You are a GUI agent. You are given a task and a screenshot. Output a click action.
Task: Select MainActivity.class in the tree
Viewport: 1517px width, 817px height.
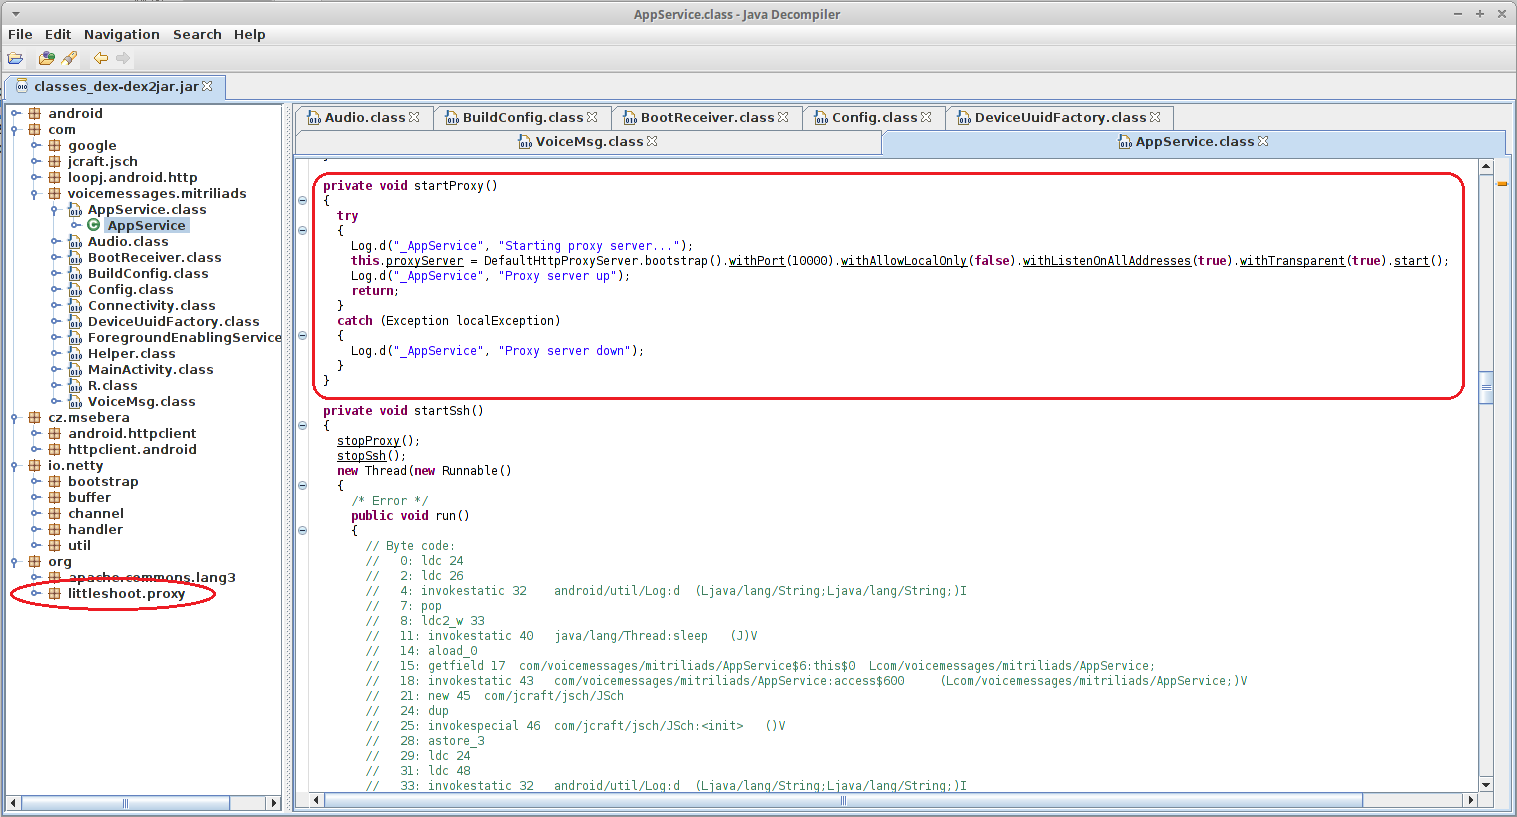pyautogui.click(x=150, y=369)
